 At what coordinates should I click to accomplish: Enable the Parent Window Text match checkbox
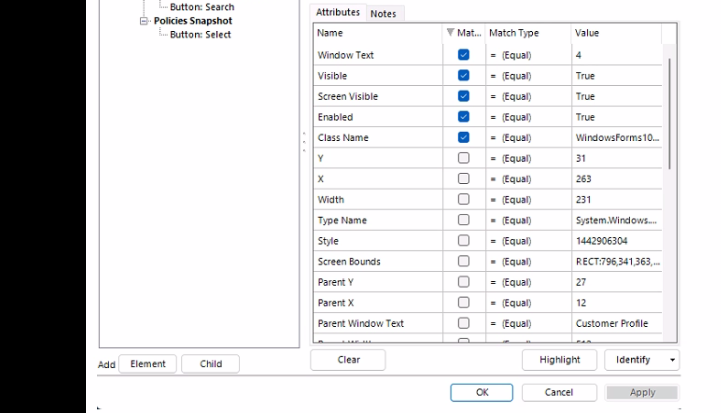tap(464, 323)
